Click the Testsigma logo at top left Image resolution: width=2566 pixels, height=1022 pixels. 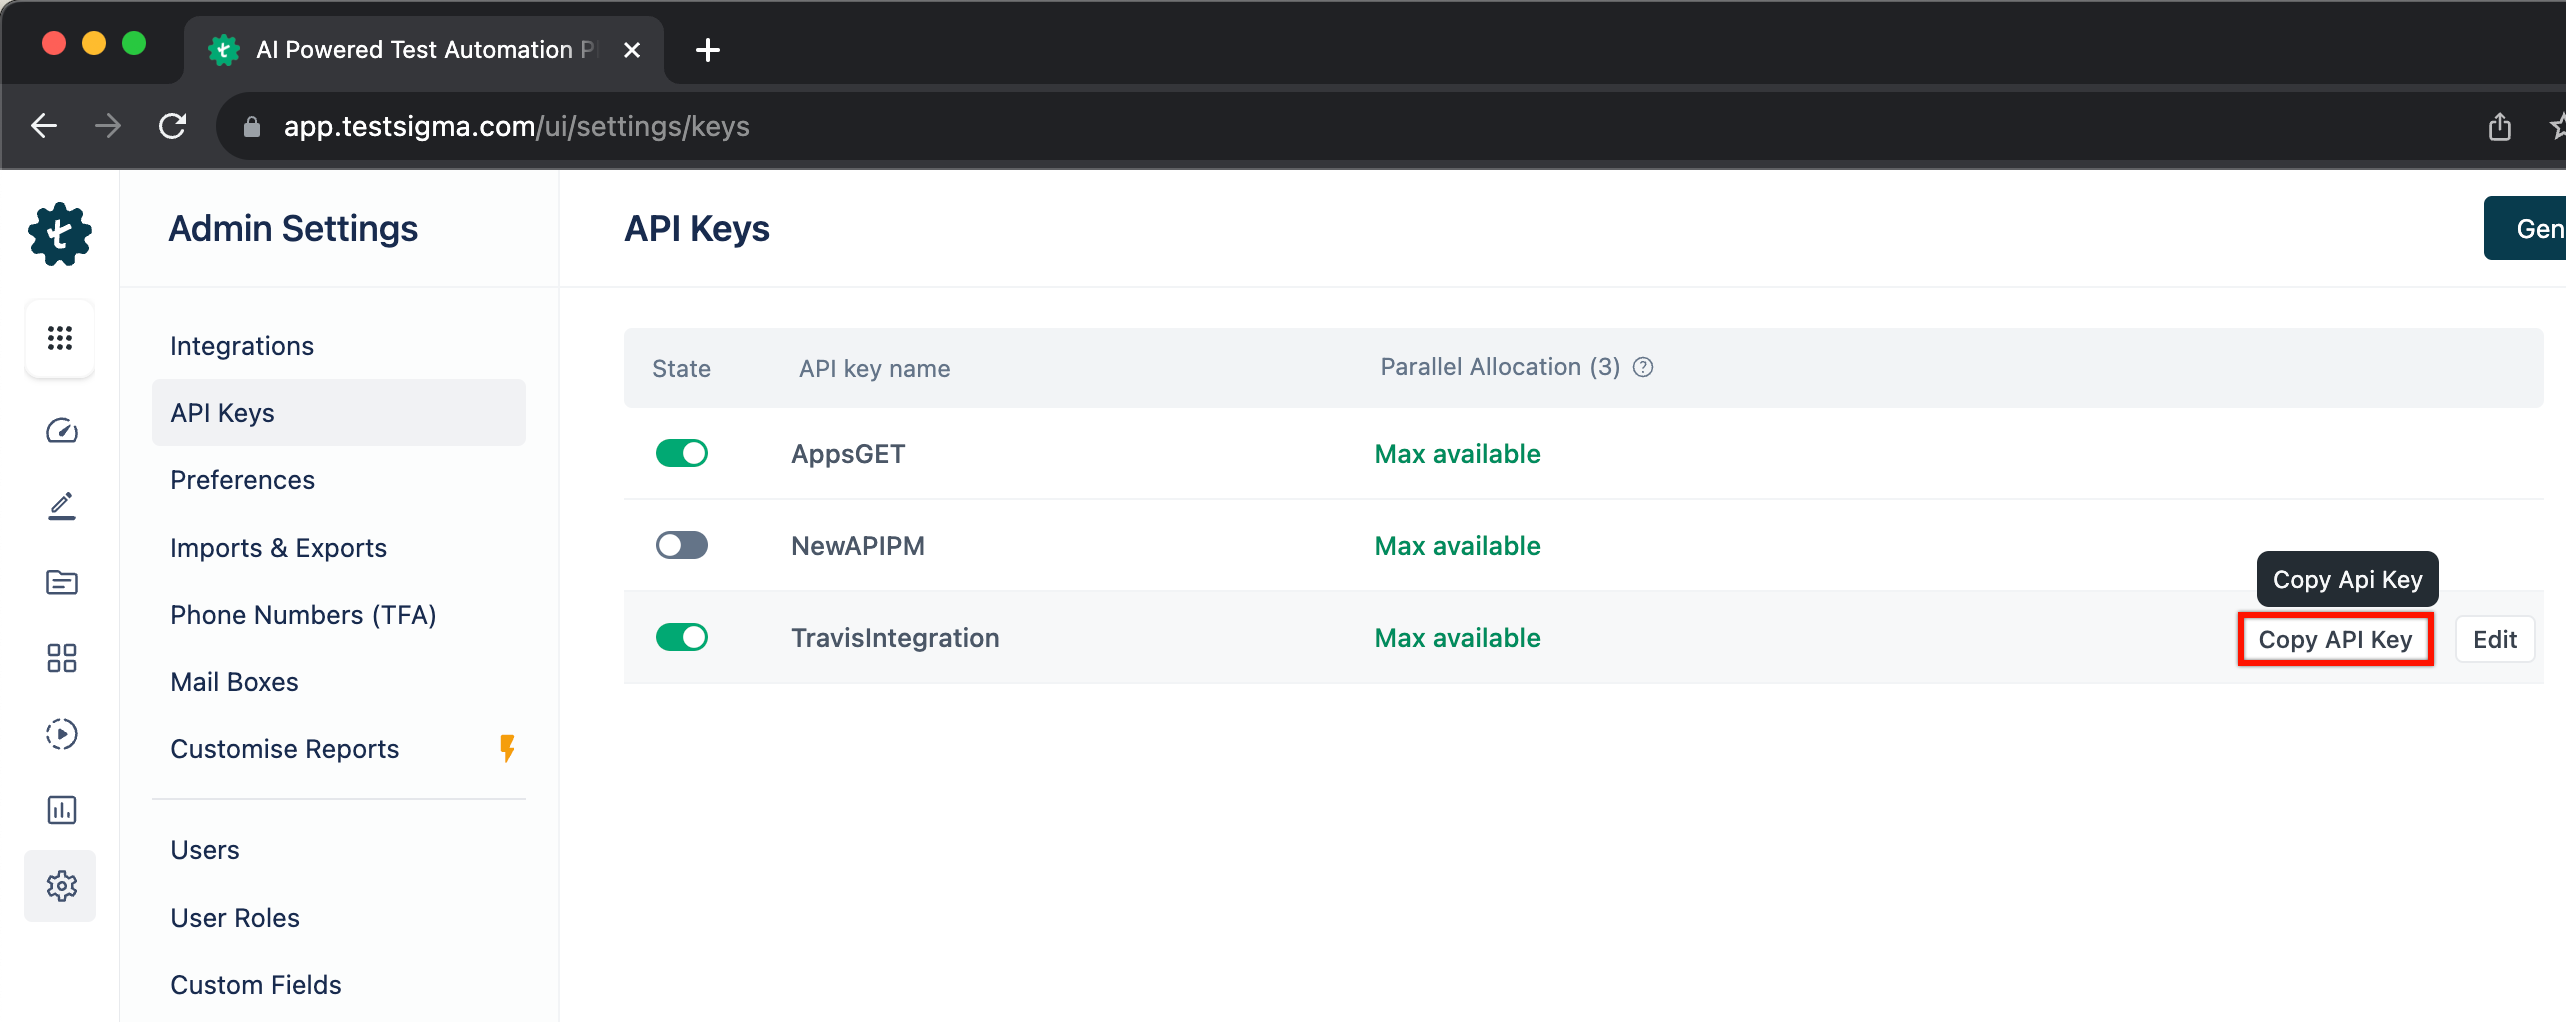click(x=59, y=233)
